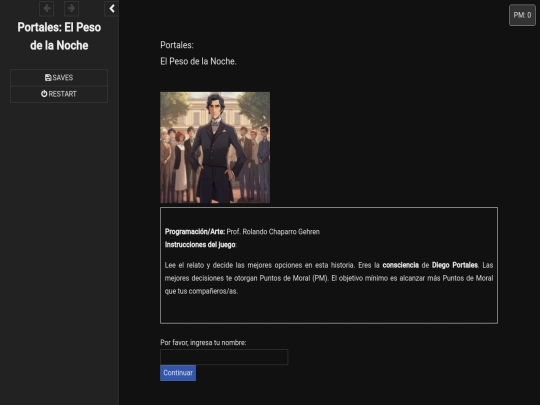Click the Continuar button

(x=178, y=373)
